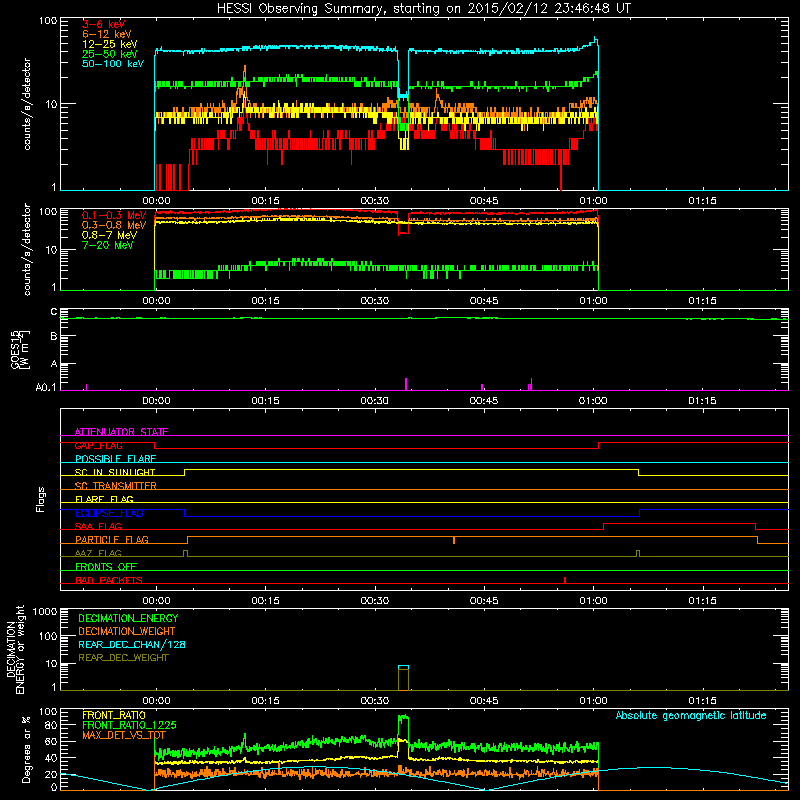Click the cyan decimation box near 00:33

click(404, 667)
